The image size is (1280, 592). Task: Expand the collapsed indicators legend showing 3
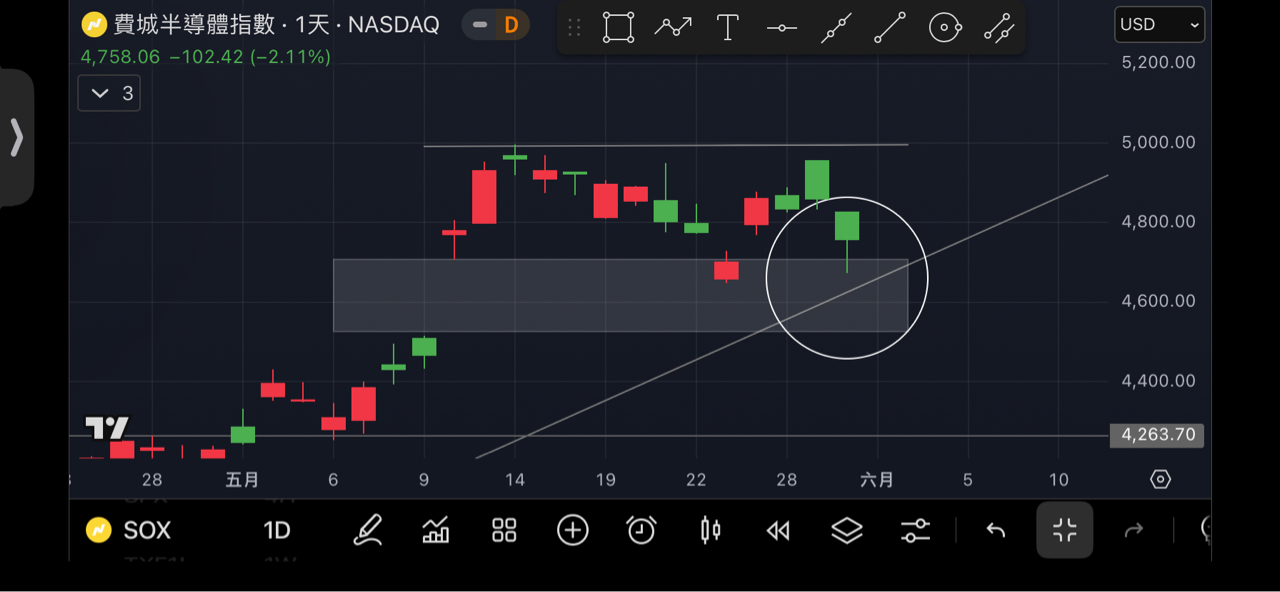(x=110, y=94)
